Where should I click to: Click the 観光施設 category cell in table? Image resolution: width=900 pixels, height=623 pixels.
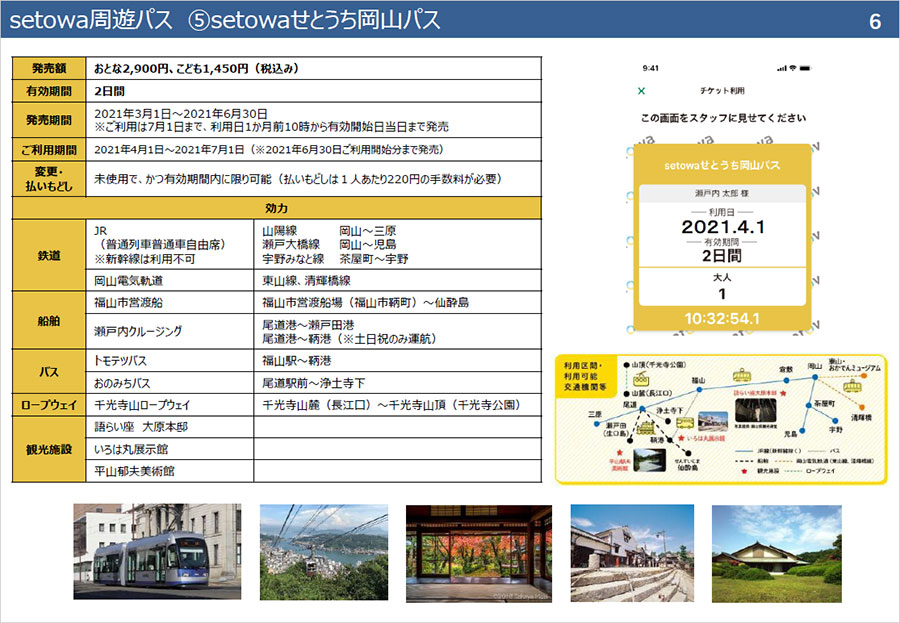pyautogui.click(x=49, y=449)
